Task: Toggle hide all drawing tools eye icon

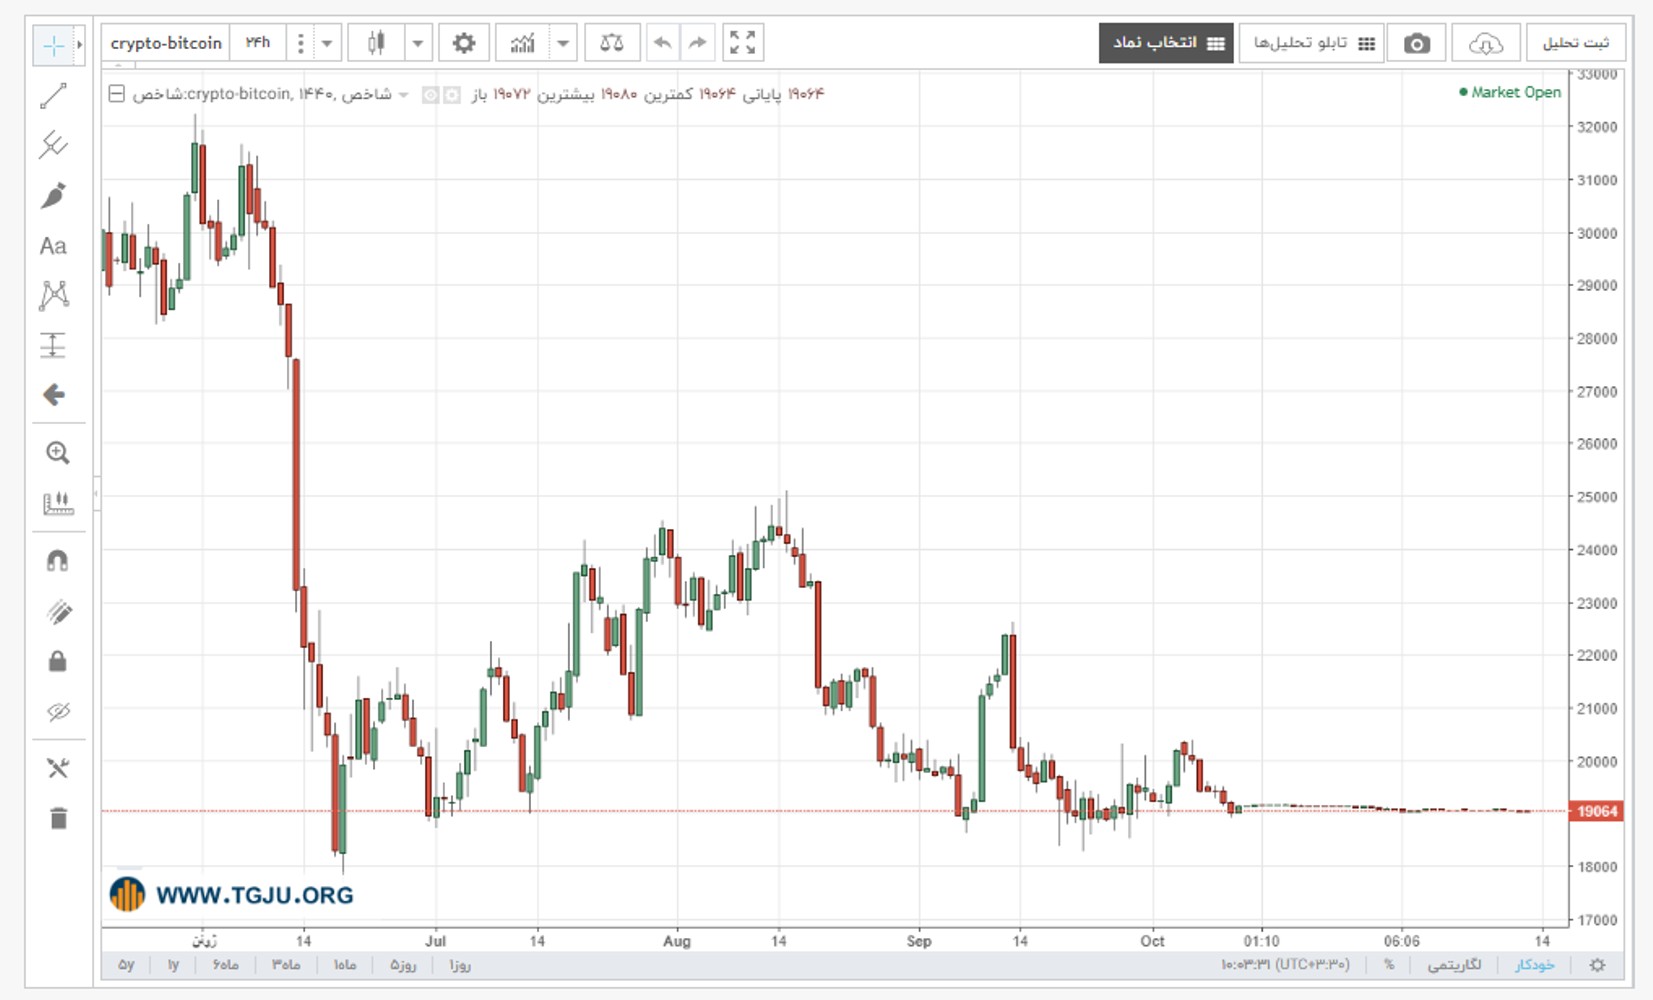Action: pyautogui.click(x=58, y=711)
